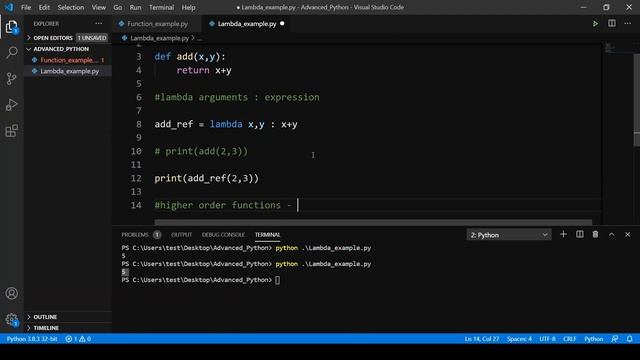The height and width of the screenshot is (360, 640).
Task: Switch to the Debug Console tab
Action: 223,235
